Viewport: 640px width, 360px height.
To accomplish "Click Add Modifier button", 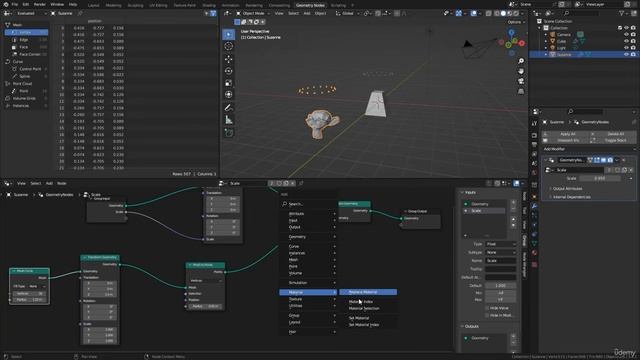I will point(588,149).
